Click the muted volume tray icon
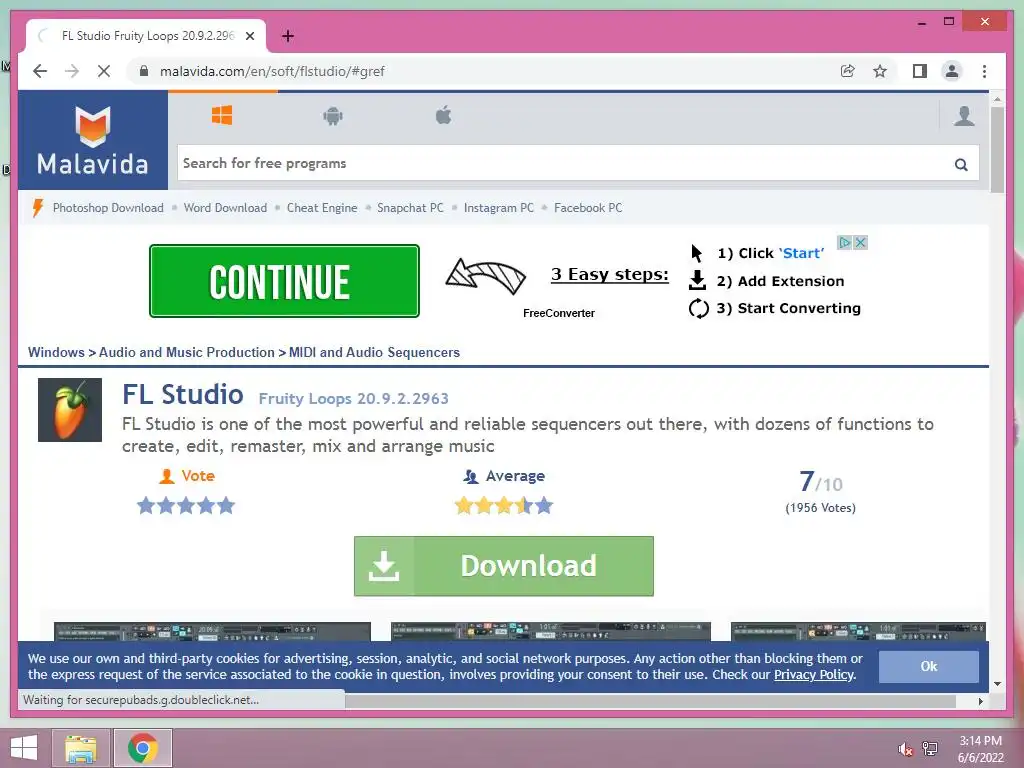1024x768 pixels. tap(905, 749)
